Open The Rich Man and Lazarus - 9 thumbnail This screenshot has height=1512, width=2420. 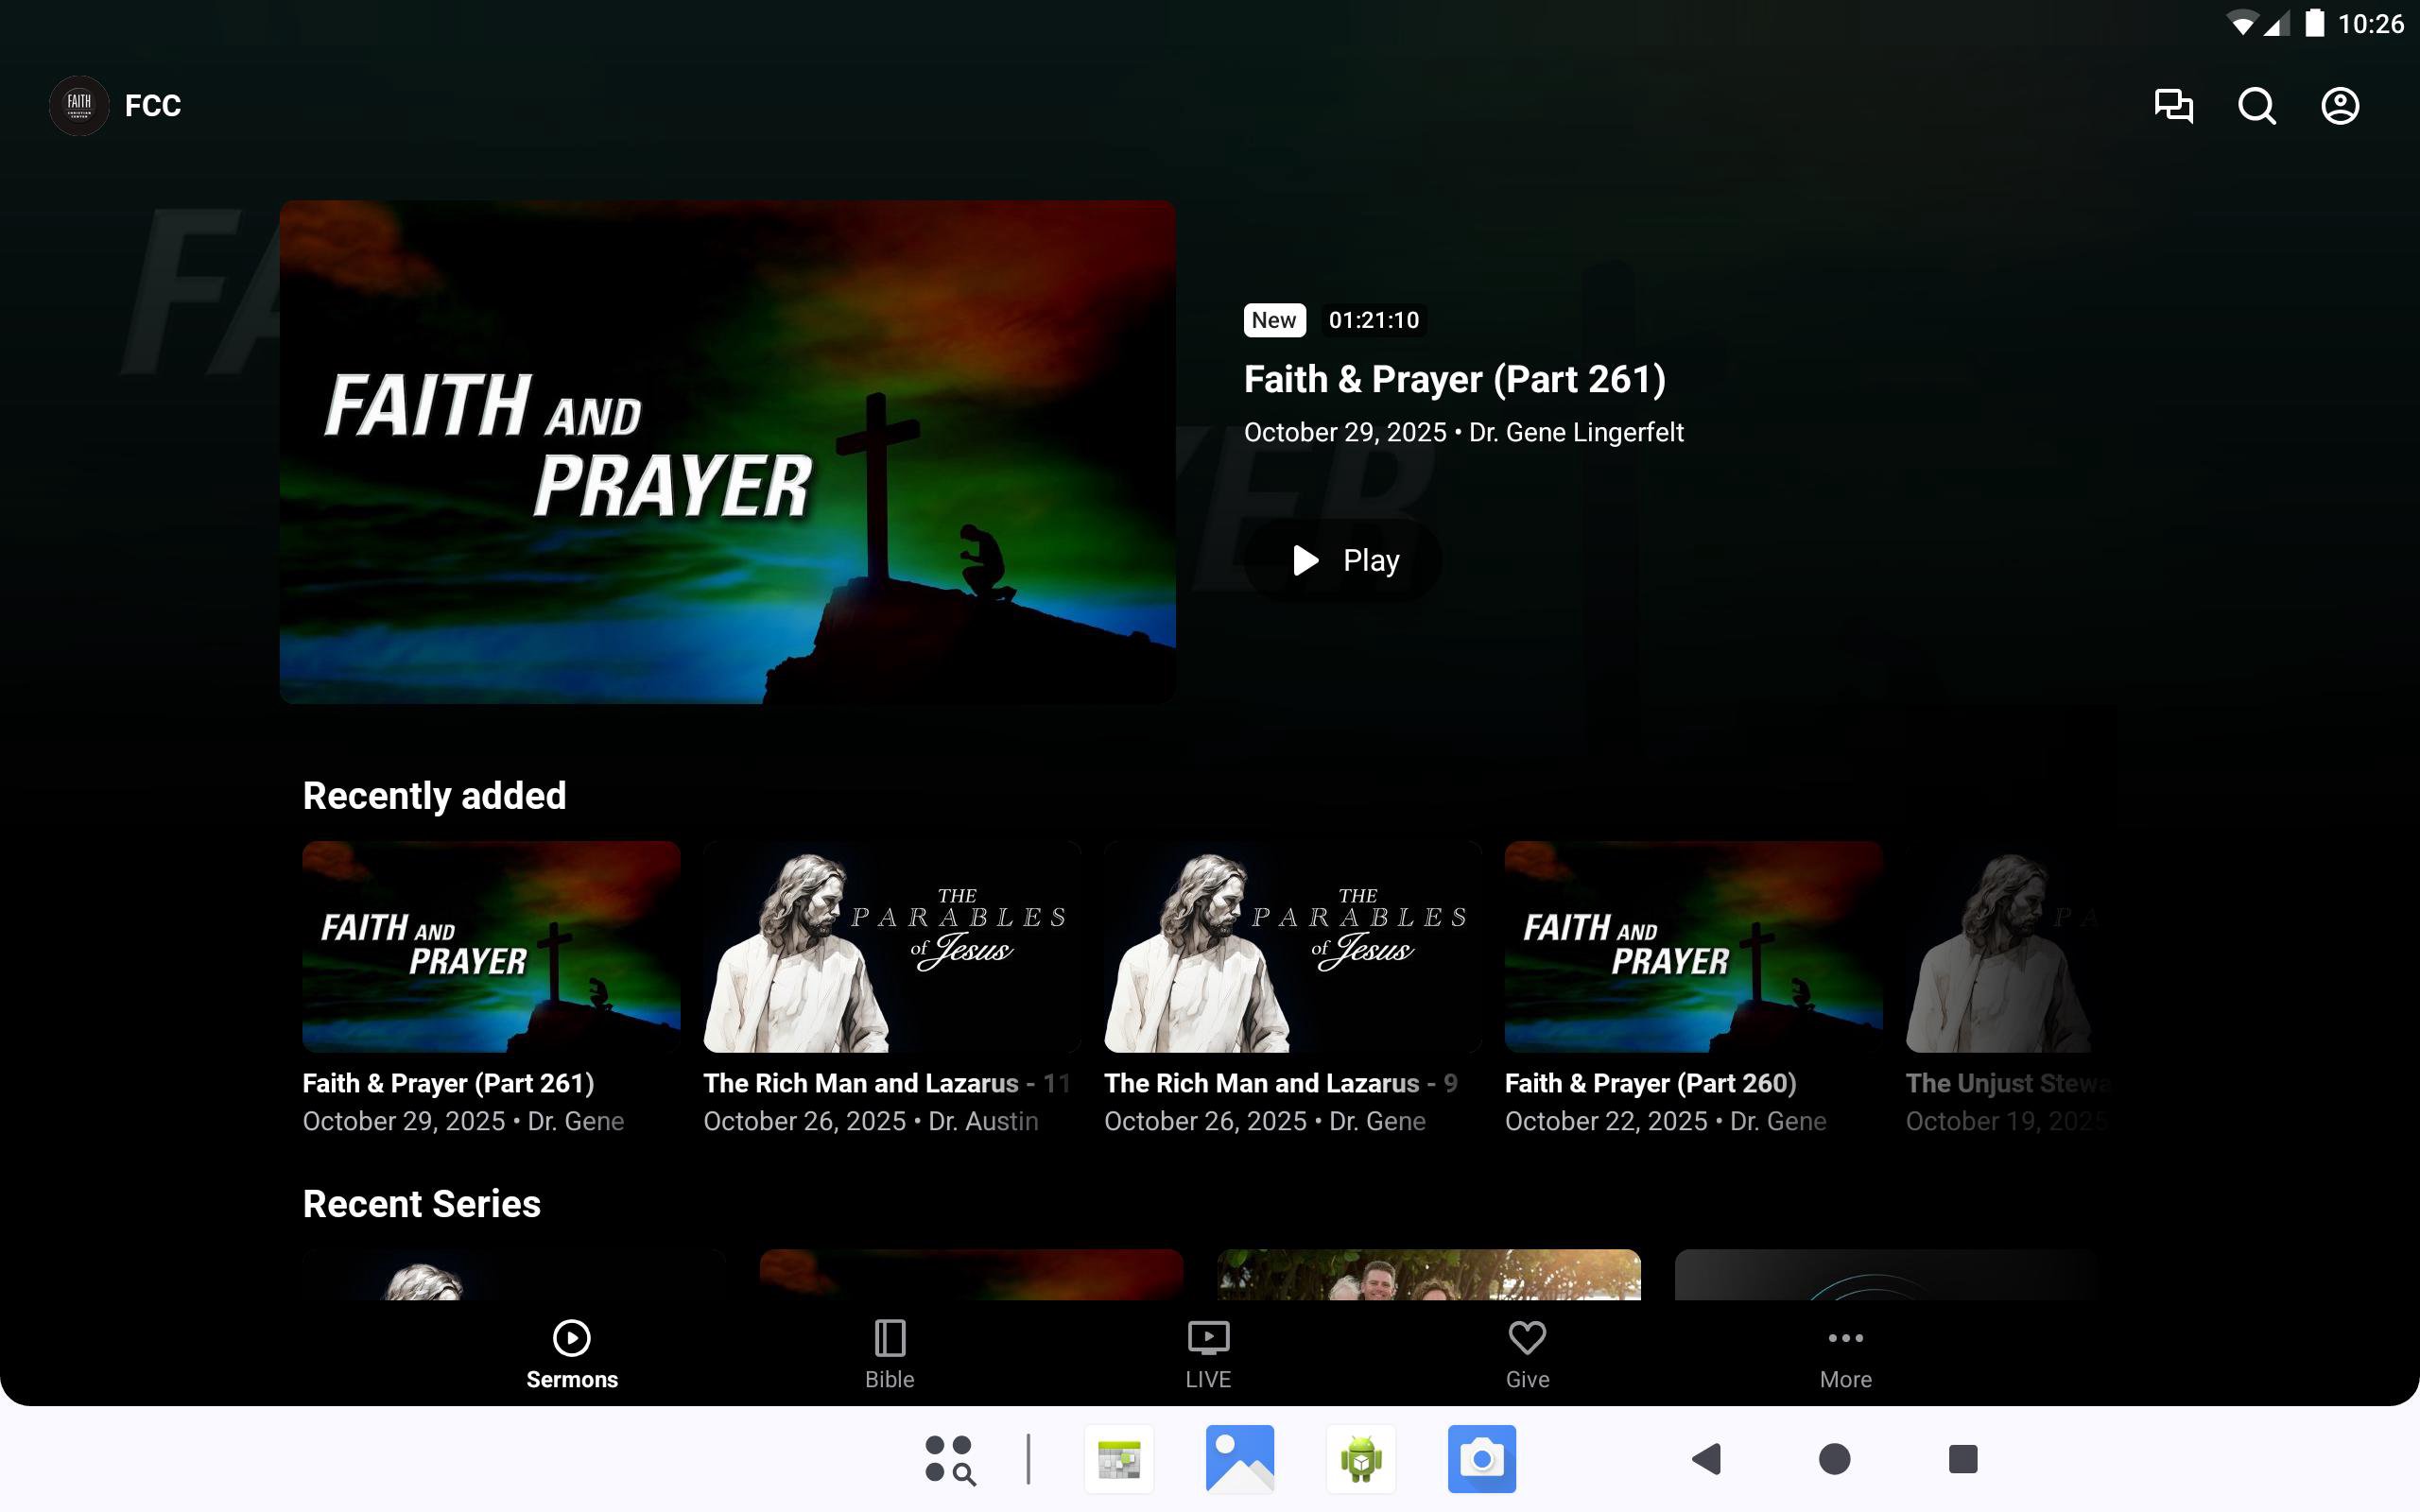coord(1292,946)
